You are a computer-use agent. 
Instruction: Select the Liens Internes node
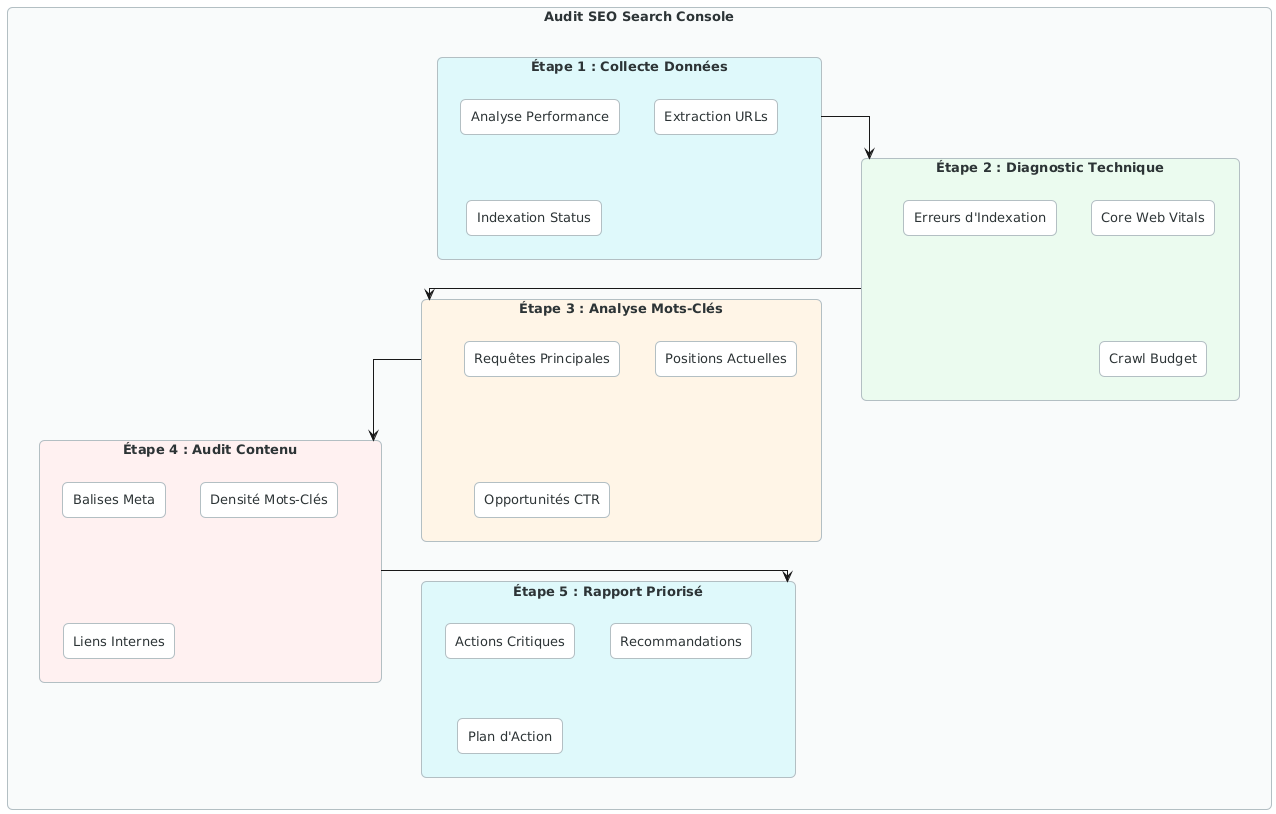(119, 641)
